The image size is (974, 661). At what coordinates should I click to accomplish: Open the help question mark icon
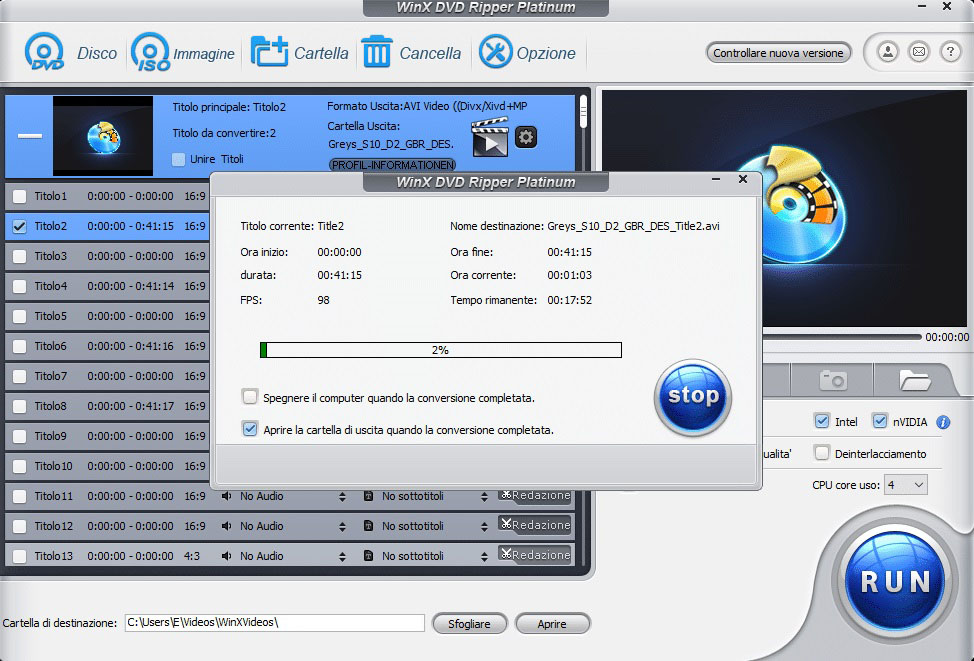[x=949, y=52]
